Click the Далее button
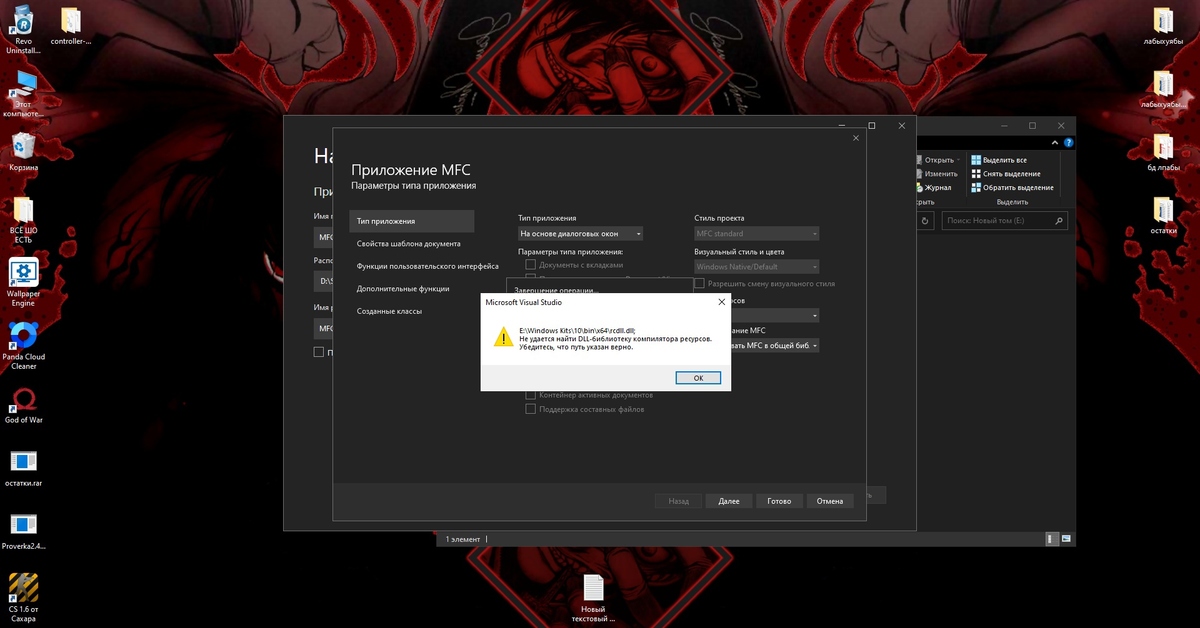This screenshot has height=628, width=1200. (729, 501)
